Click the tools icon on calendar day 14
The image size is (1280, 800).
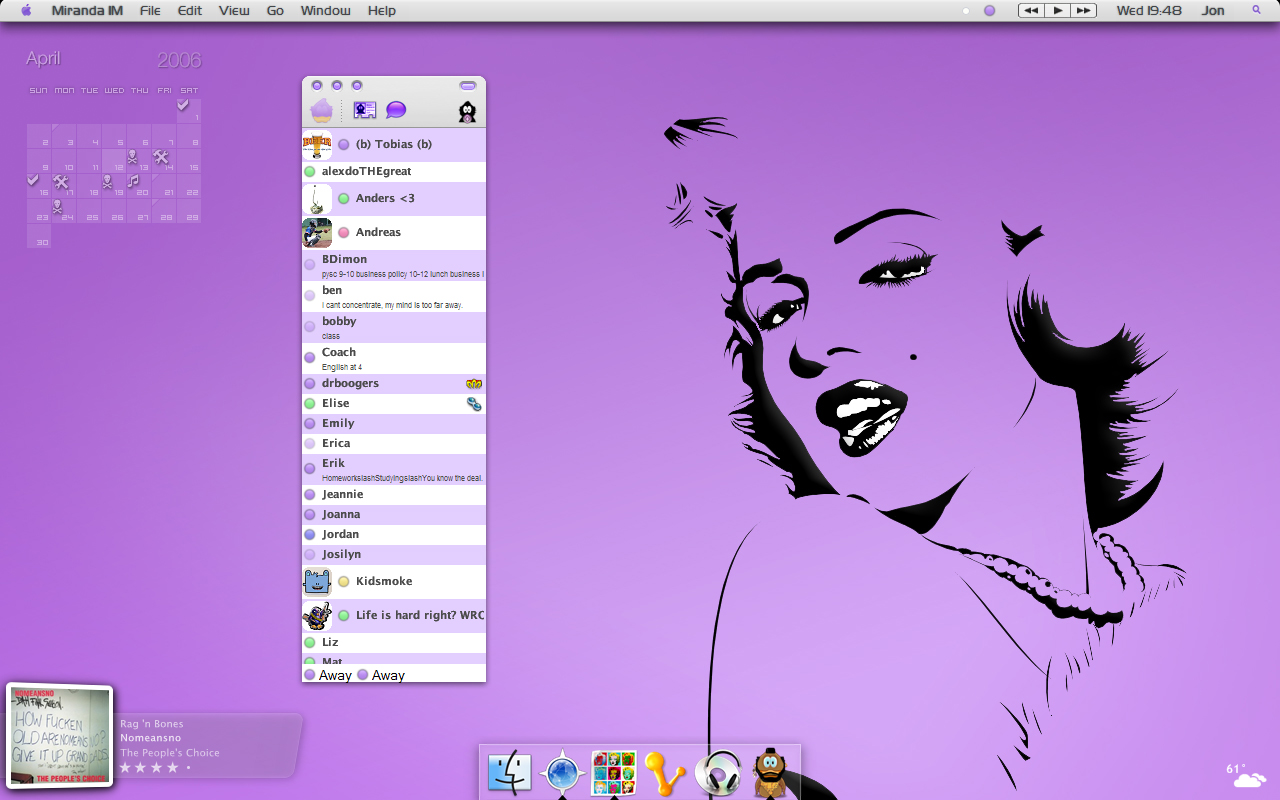point(160,156)
